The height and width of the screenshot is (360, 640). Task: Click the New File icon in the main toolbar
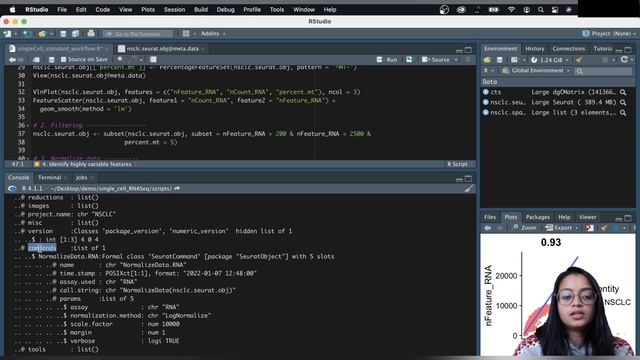[7, 34]
